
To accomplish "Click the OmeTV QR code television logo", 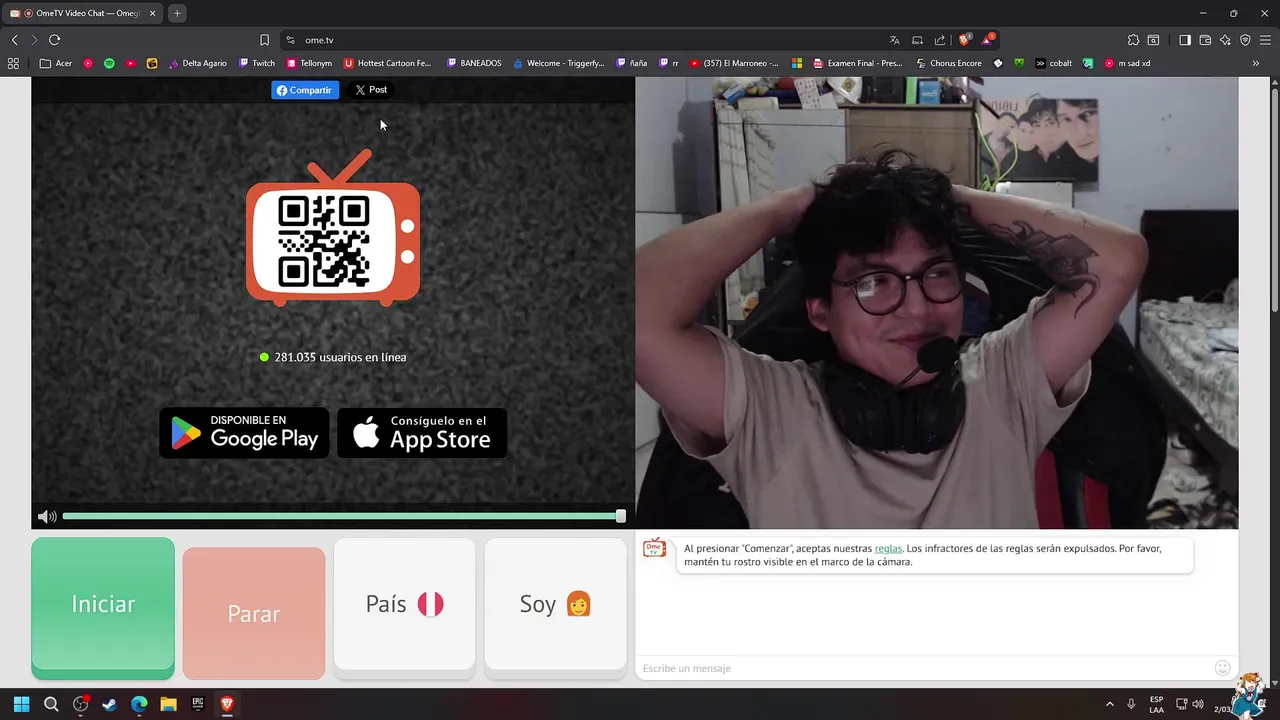I will (x=333, y=228).
